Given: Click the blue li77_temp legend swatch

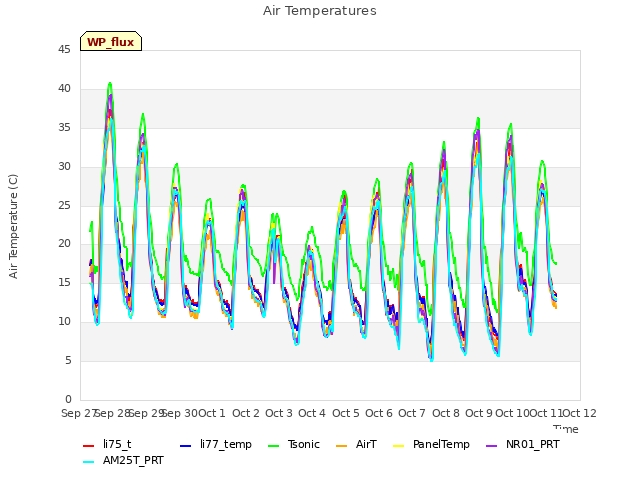Looking at the screenshot, I should [x=186, y=446].
